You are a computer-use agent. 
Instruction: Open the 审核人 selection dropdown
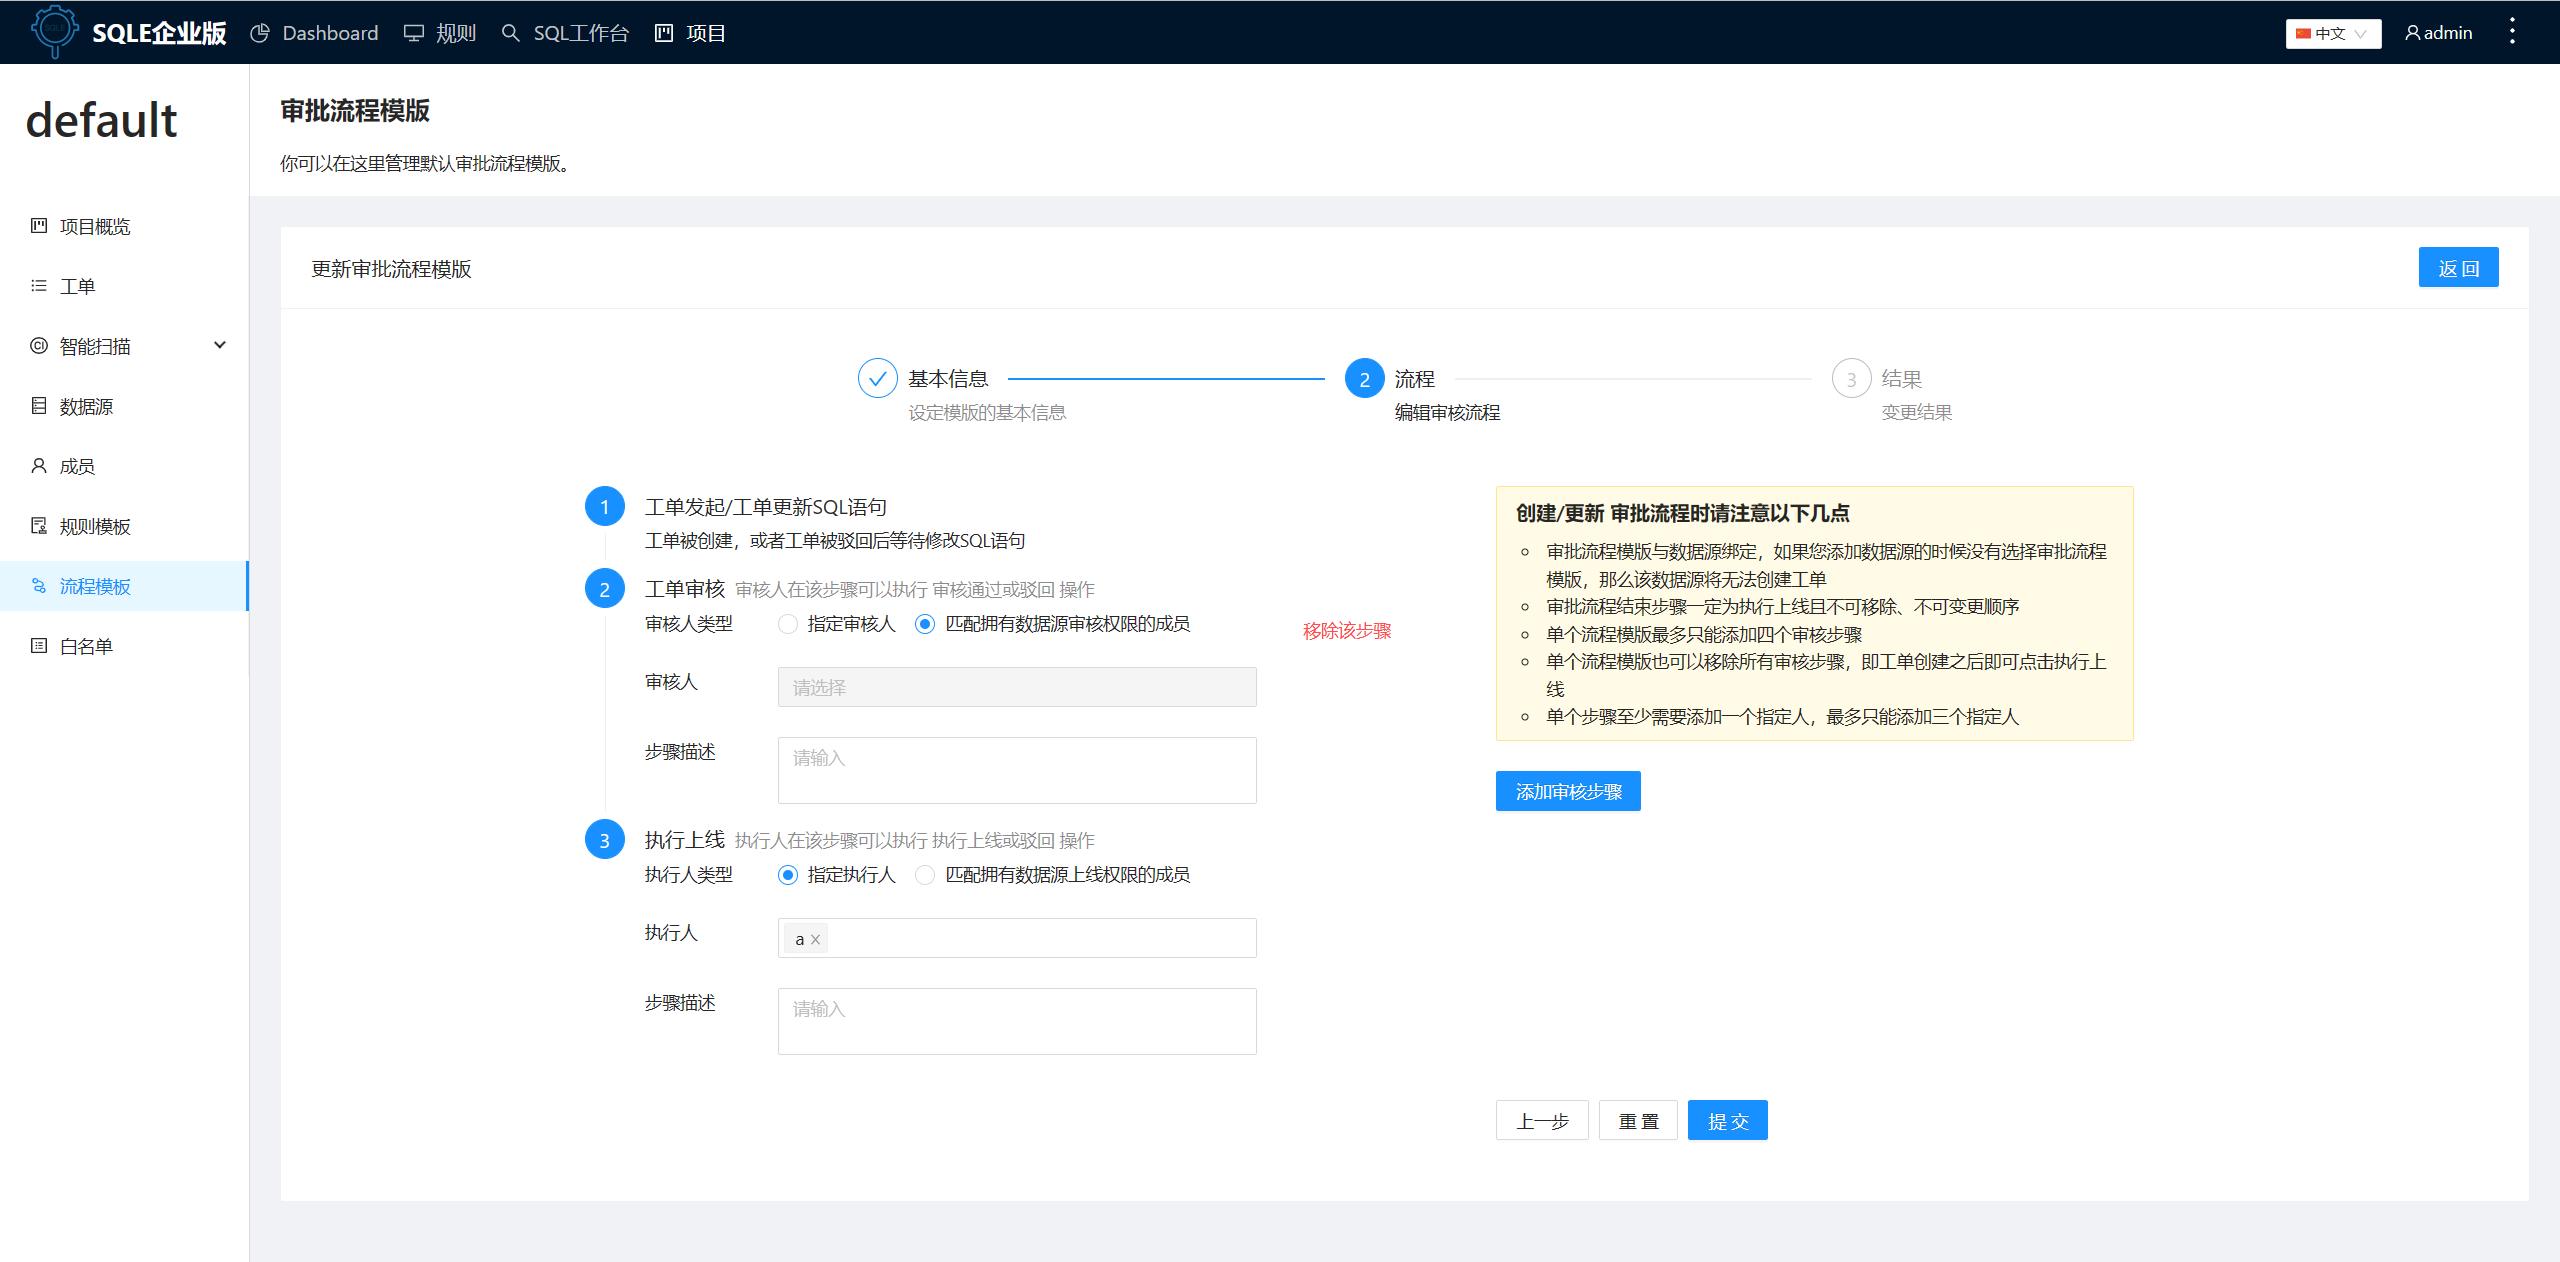pos(1016,687)
